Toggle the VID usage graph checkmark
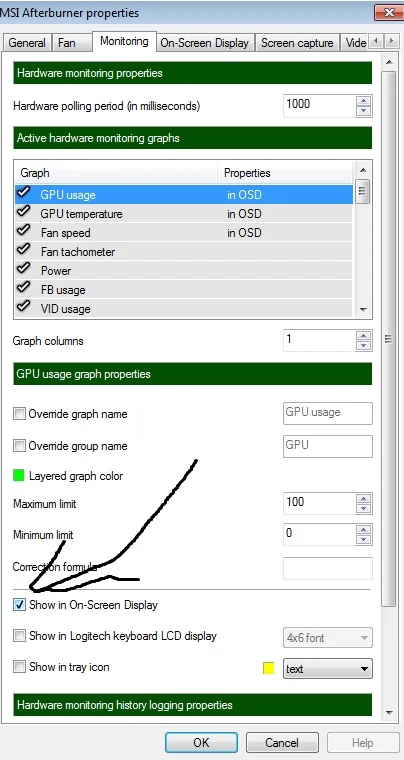Image resolution: width=404 pixels, height=760 pixels. (x=23, y=307)
